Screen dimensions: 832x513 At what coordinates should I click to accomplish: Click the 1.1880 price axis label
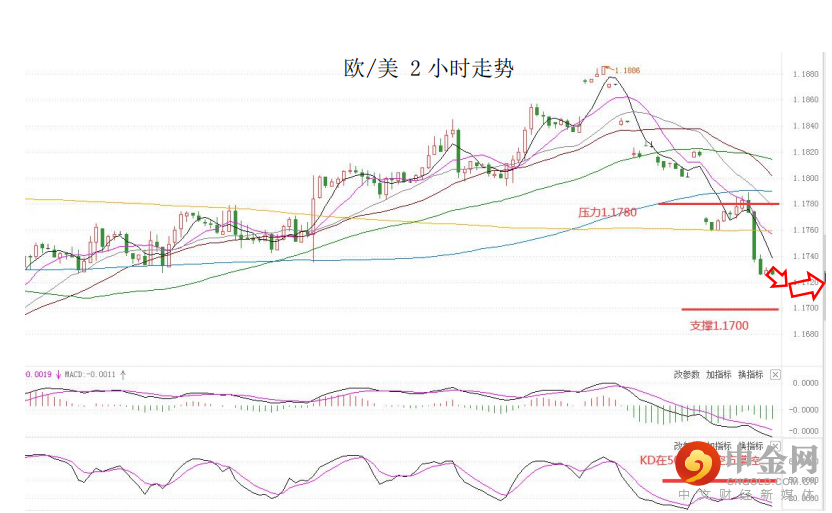point(805,74)
